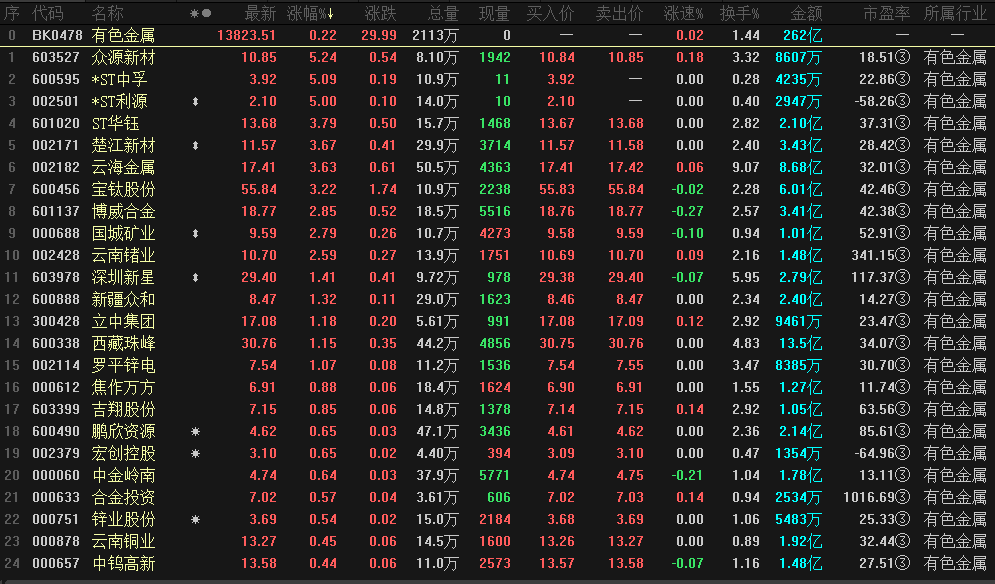Open stock ST华钰

coord(115,123)
